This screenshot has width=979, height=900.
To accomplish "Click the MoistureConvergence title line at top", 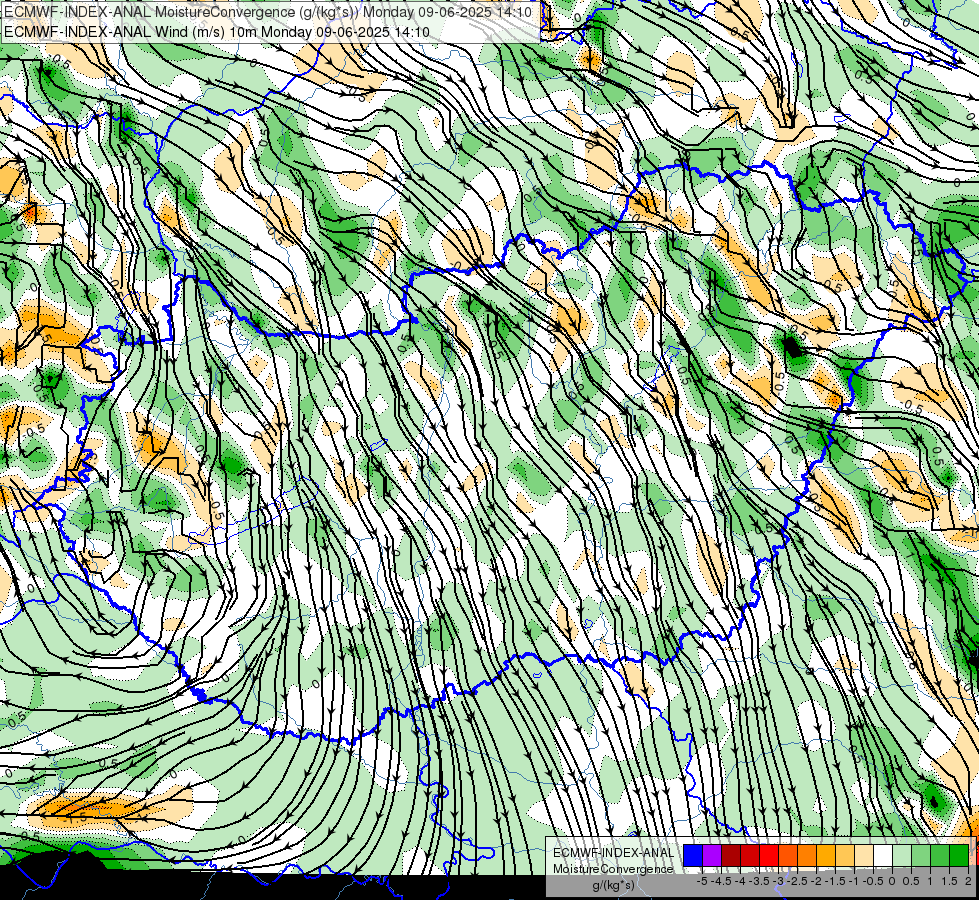I will coord(268,12).
